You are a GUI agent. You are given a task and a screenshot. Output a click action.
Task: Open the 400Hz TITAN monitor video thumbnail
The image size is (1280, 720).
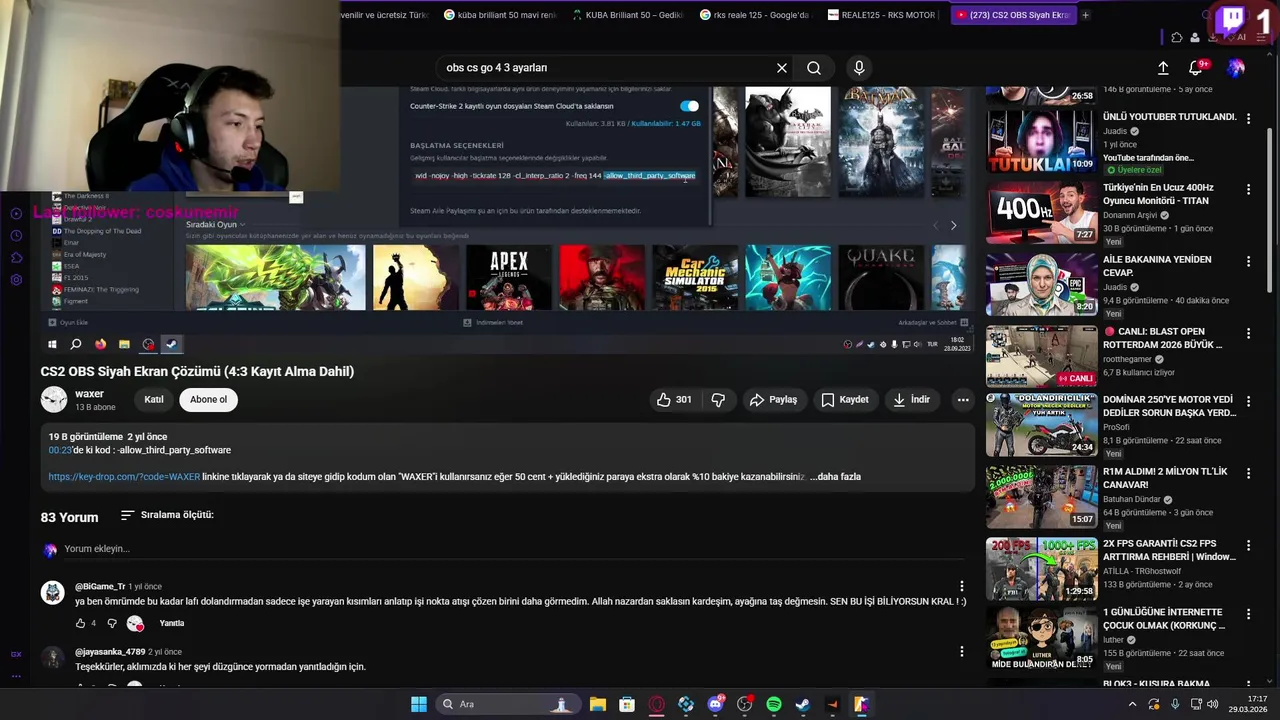1041,212
